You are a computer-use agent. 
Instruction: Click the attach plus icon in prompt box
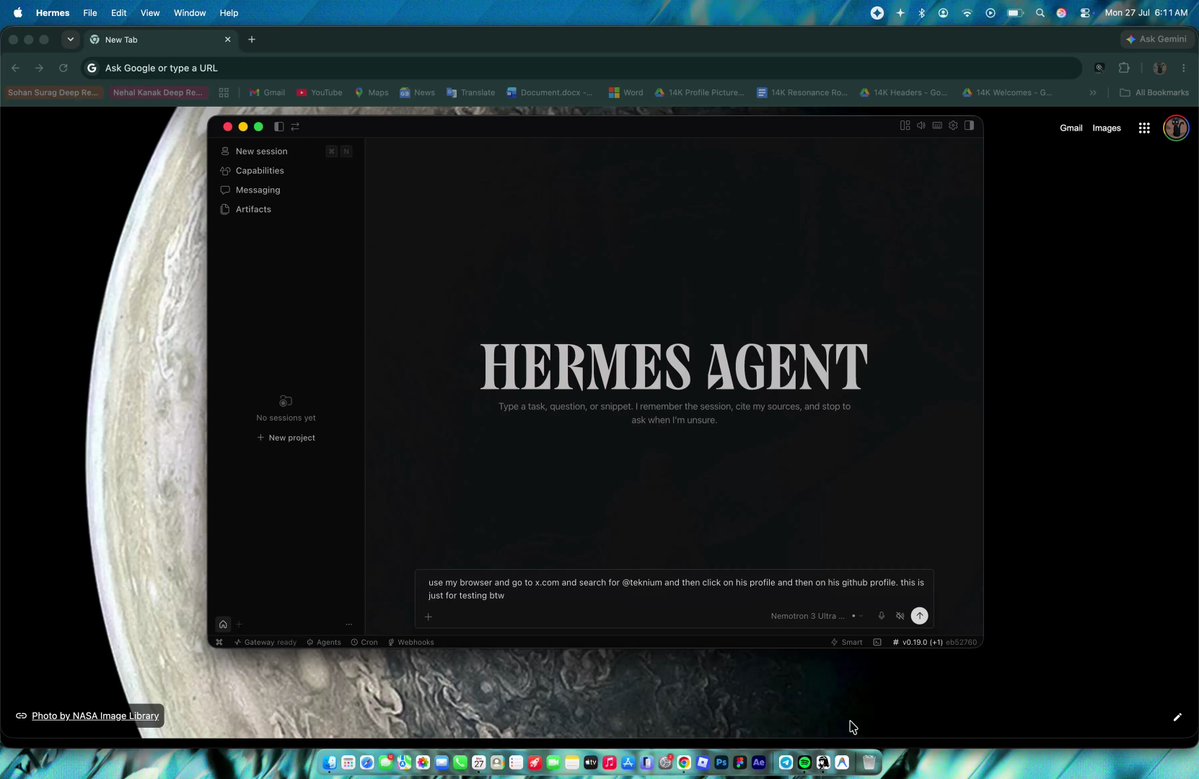click(x=428, y=617)
